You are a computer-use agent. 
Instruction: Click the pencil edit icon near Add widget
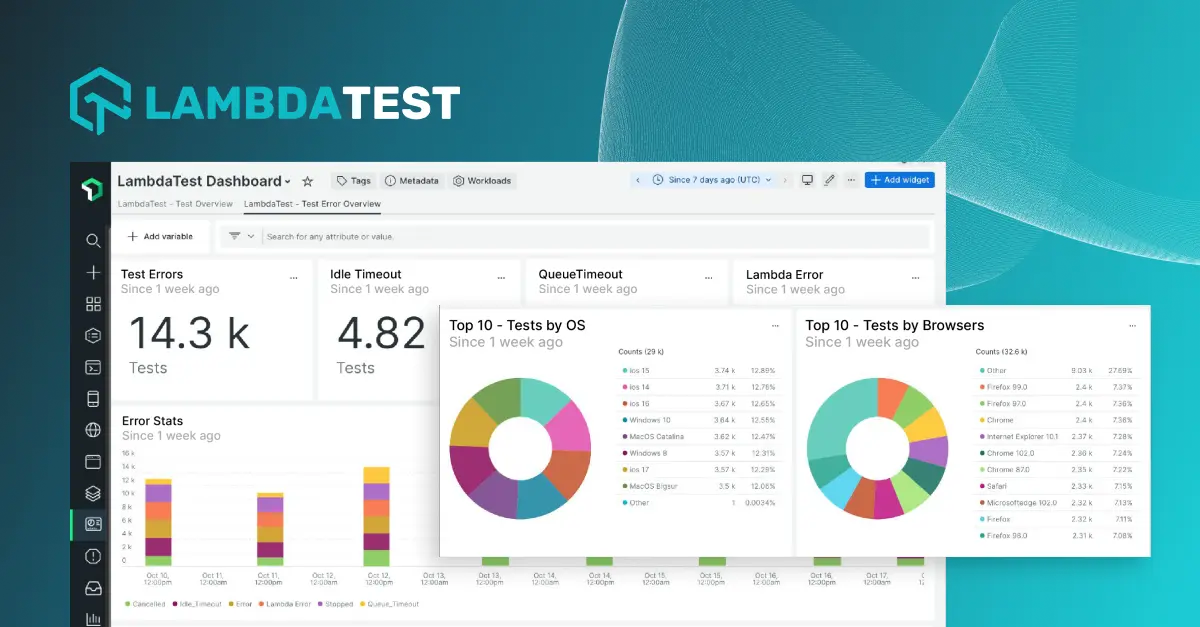(828, 179)
